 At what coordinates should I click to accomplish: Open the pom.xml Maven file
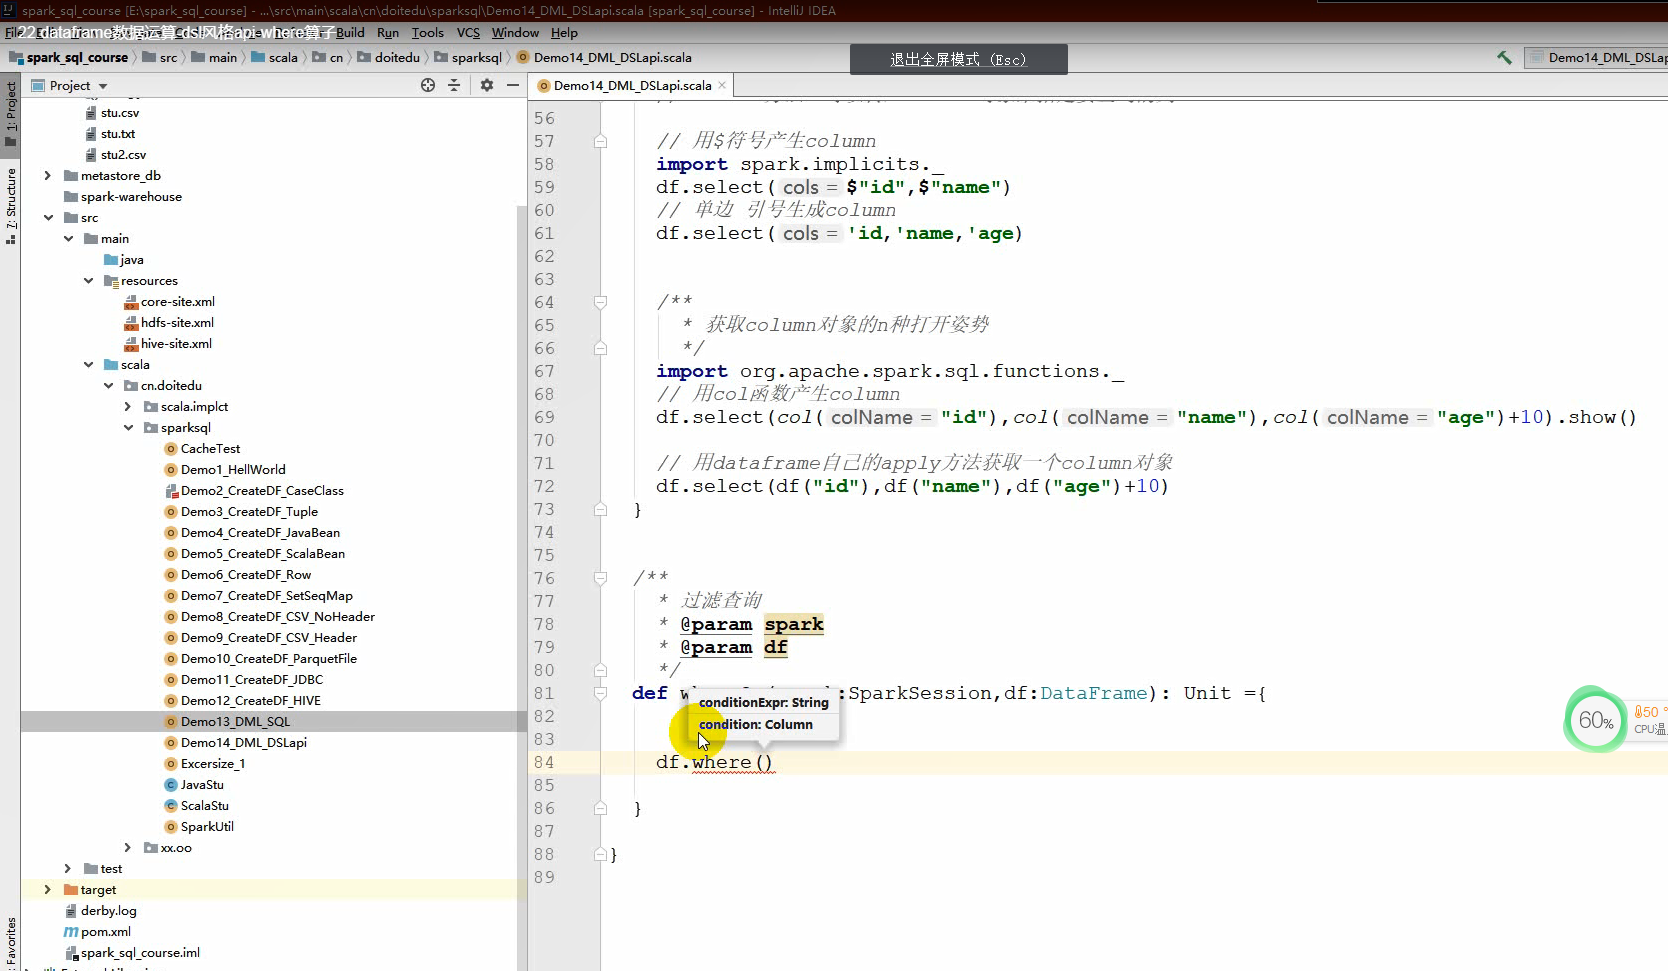[105, 931]
